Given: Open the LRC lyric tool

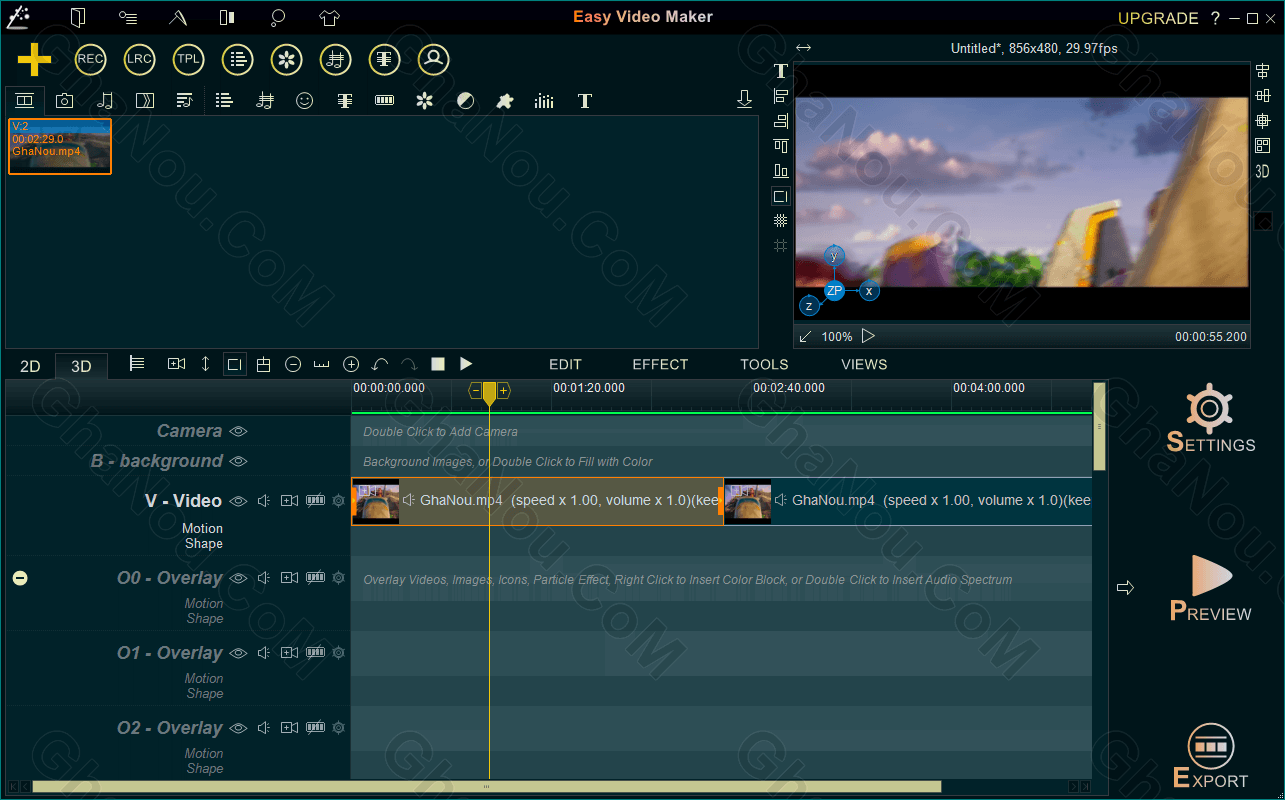Looking at the screenshot, I should (139, 60).
